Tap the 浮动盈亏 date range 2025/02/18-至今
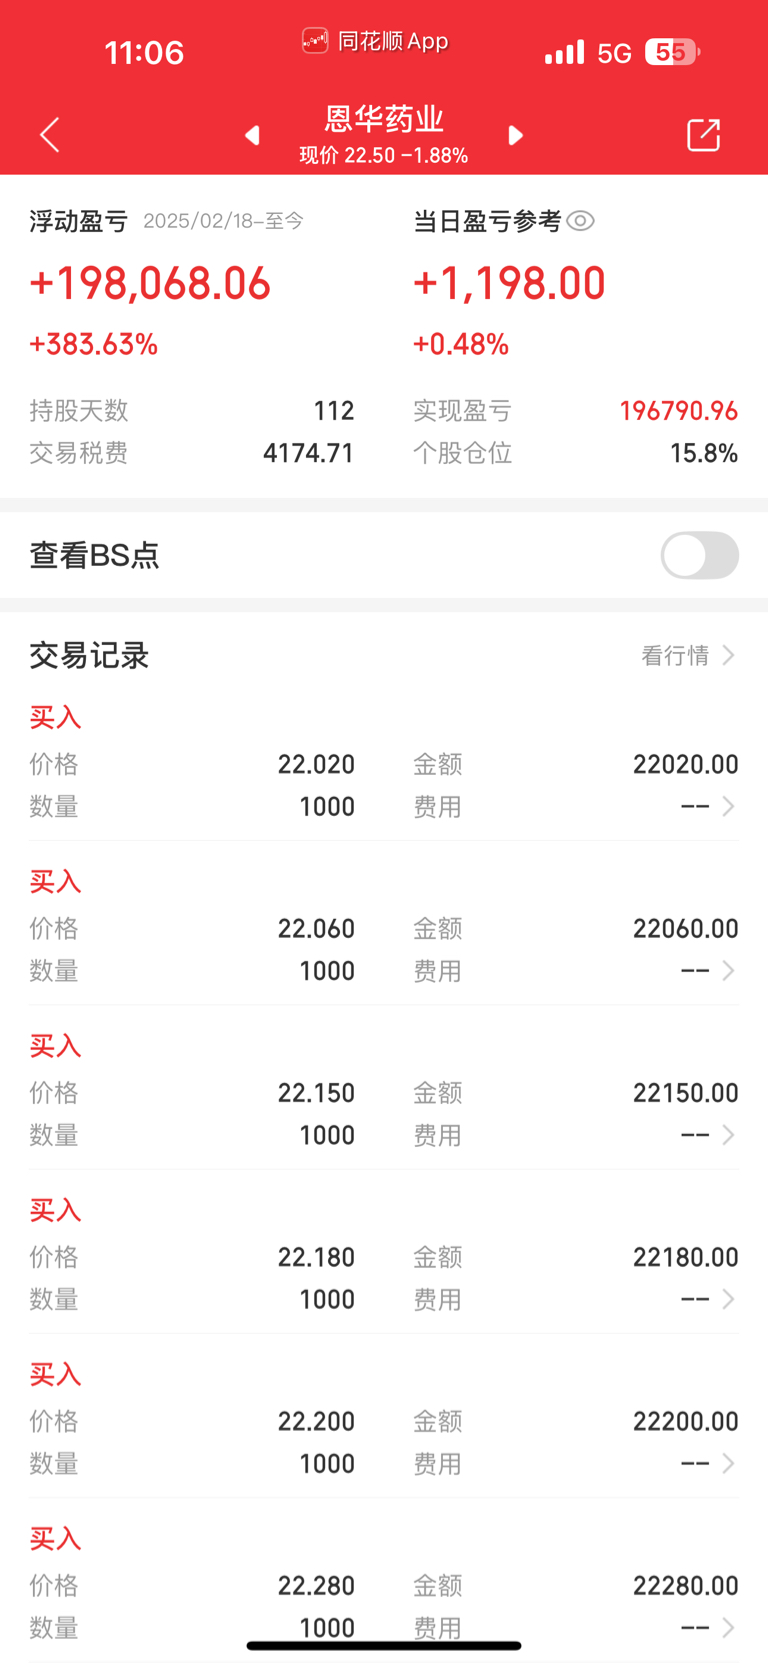 coord(223,221)
